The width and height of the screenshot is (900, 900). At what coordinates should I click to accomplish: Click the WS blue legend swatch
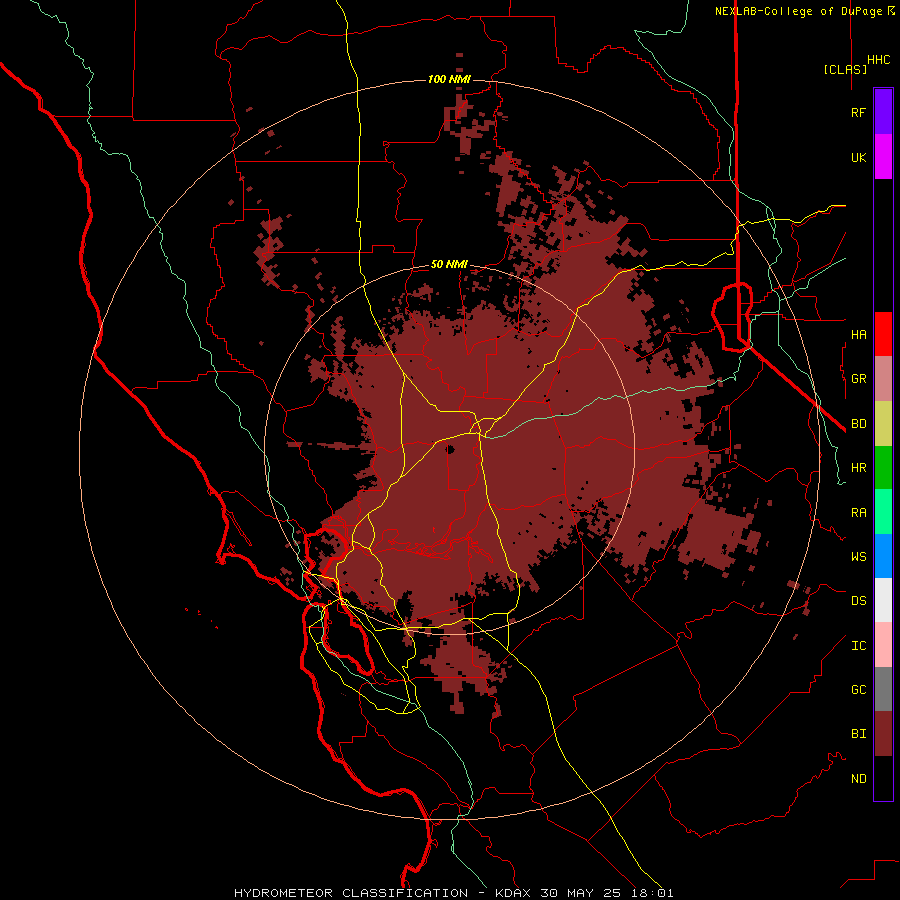(x=883, y=556)
